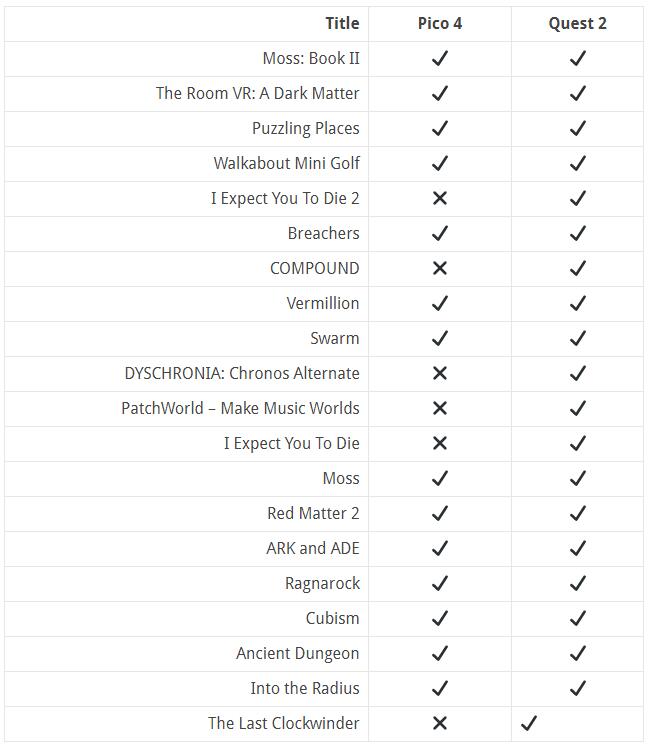
Task: Click the Pico 4 checkmark for Moss: Book II
Action: [x=439, y=59]
